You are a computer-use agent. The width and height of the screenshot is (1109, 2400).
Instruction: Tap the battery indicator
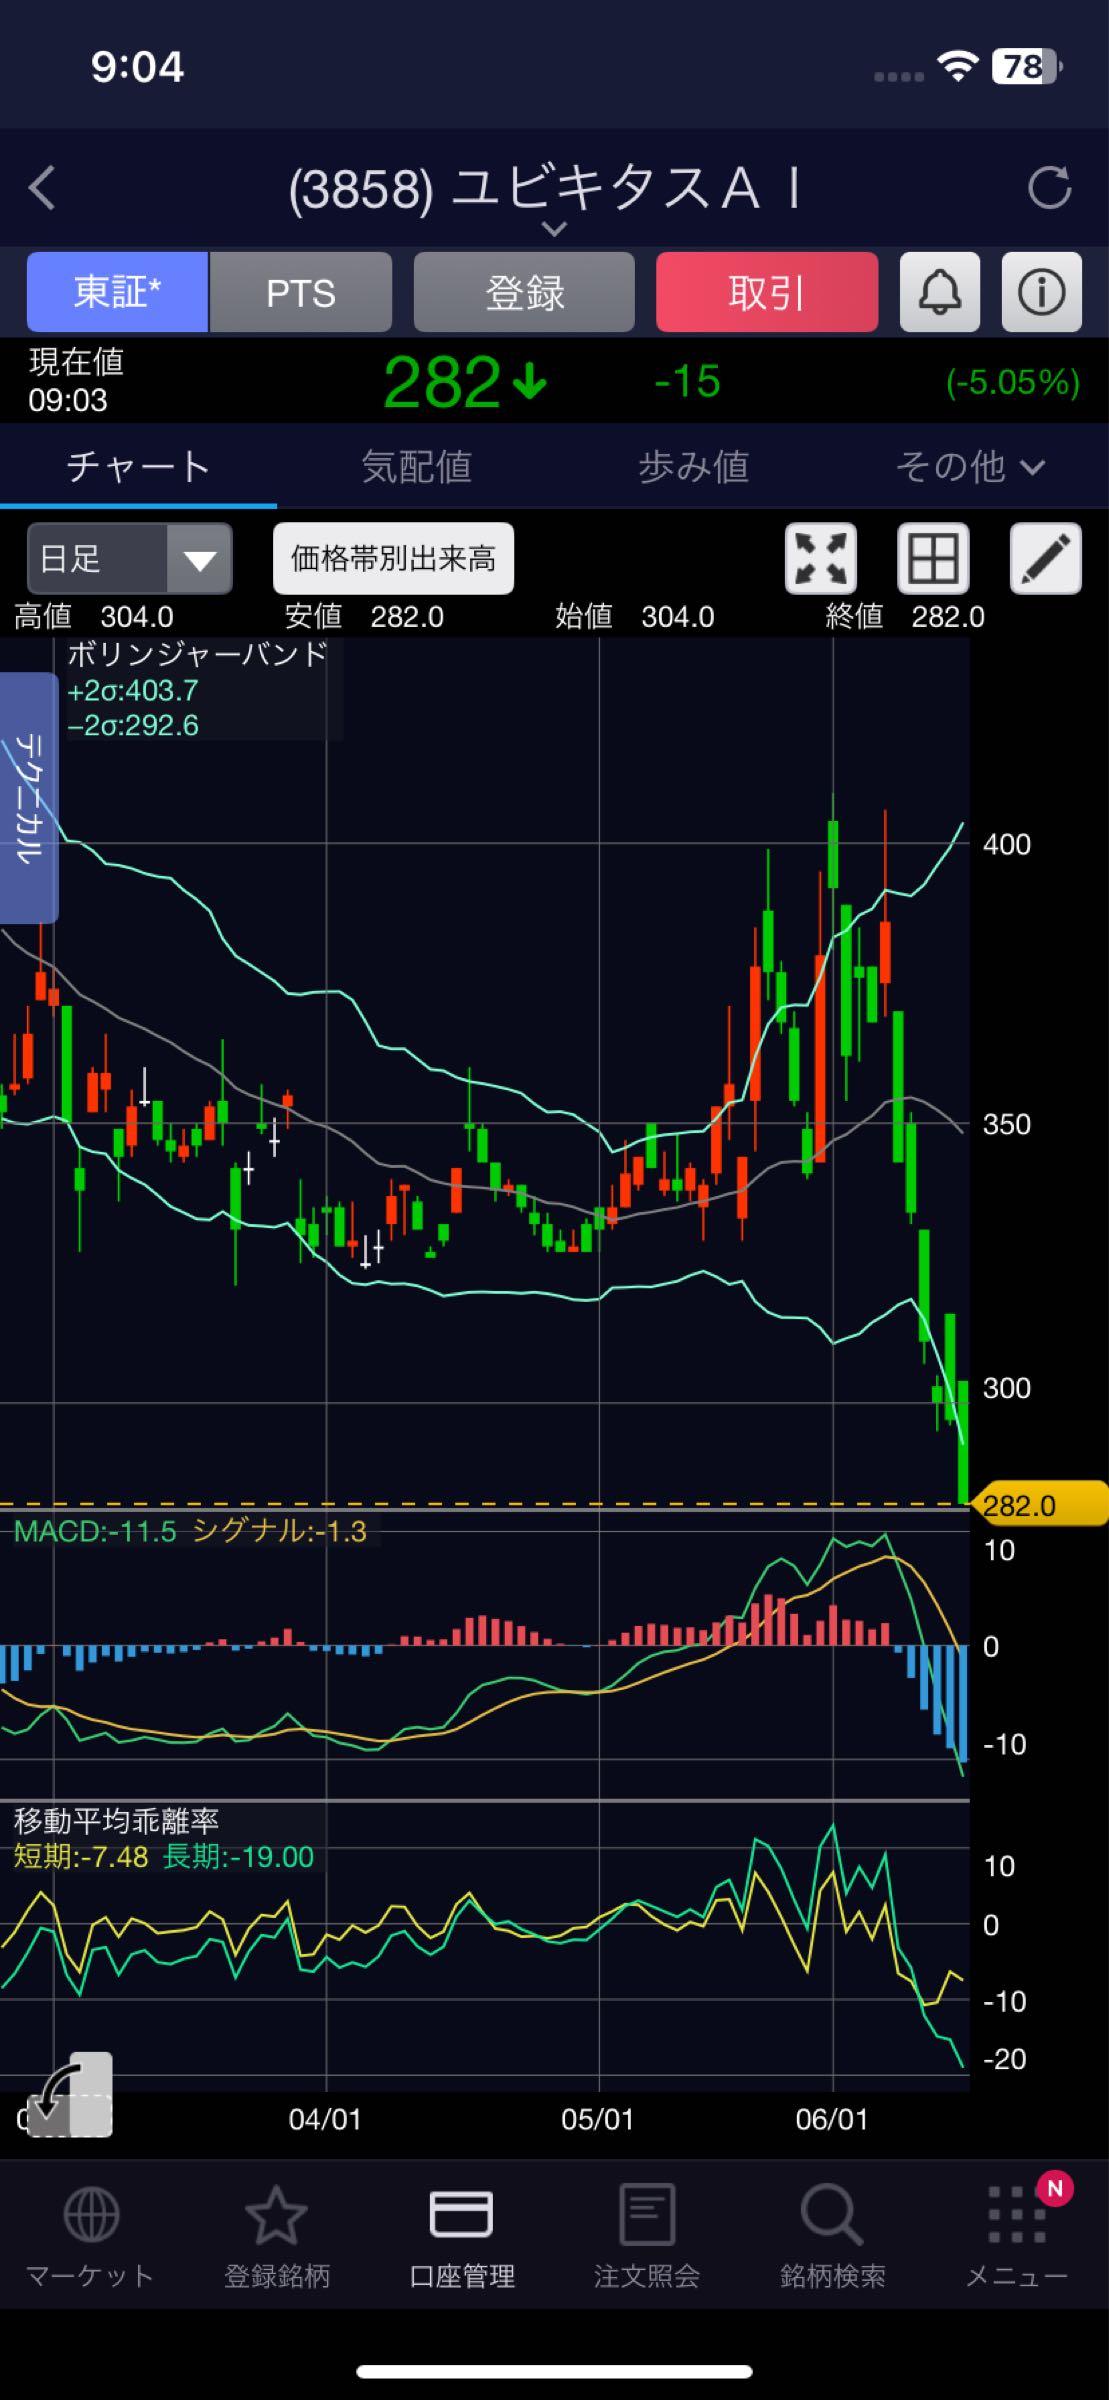point(1027,67)
